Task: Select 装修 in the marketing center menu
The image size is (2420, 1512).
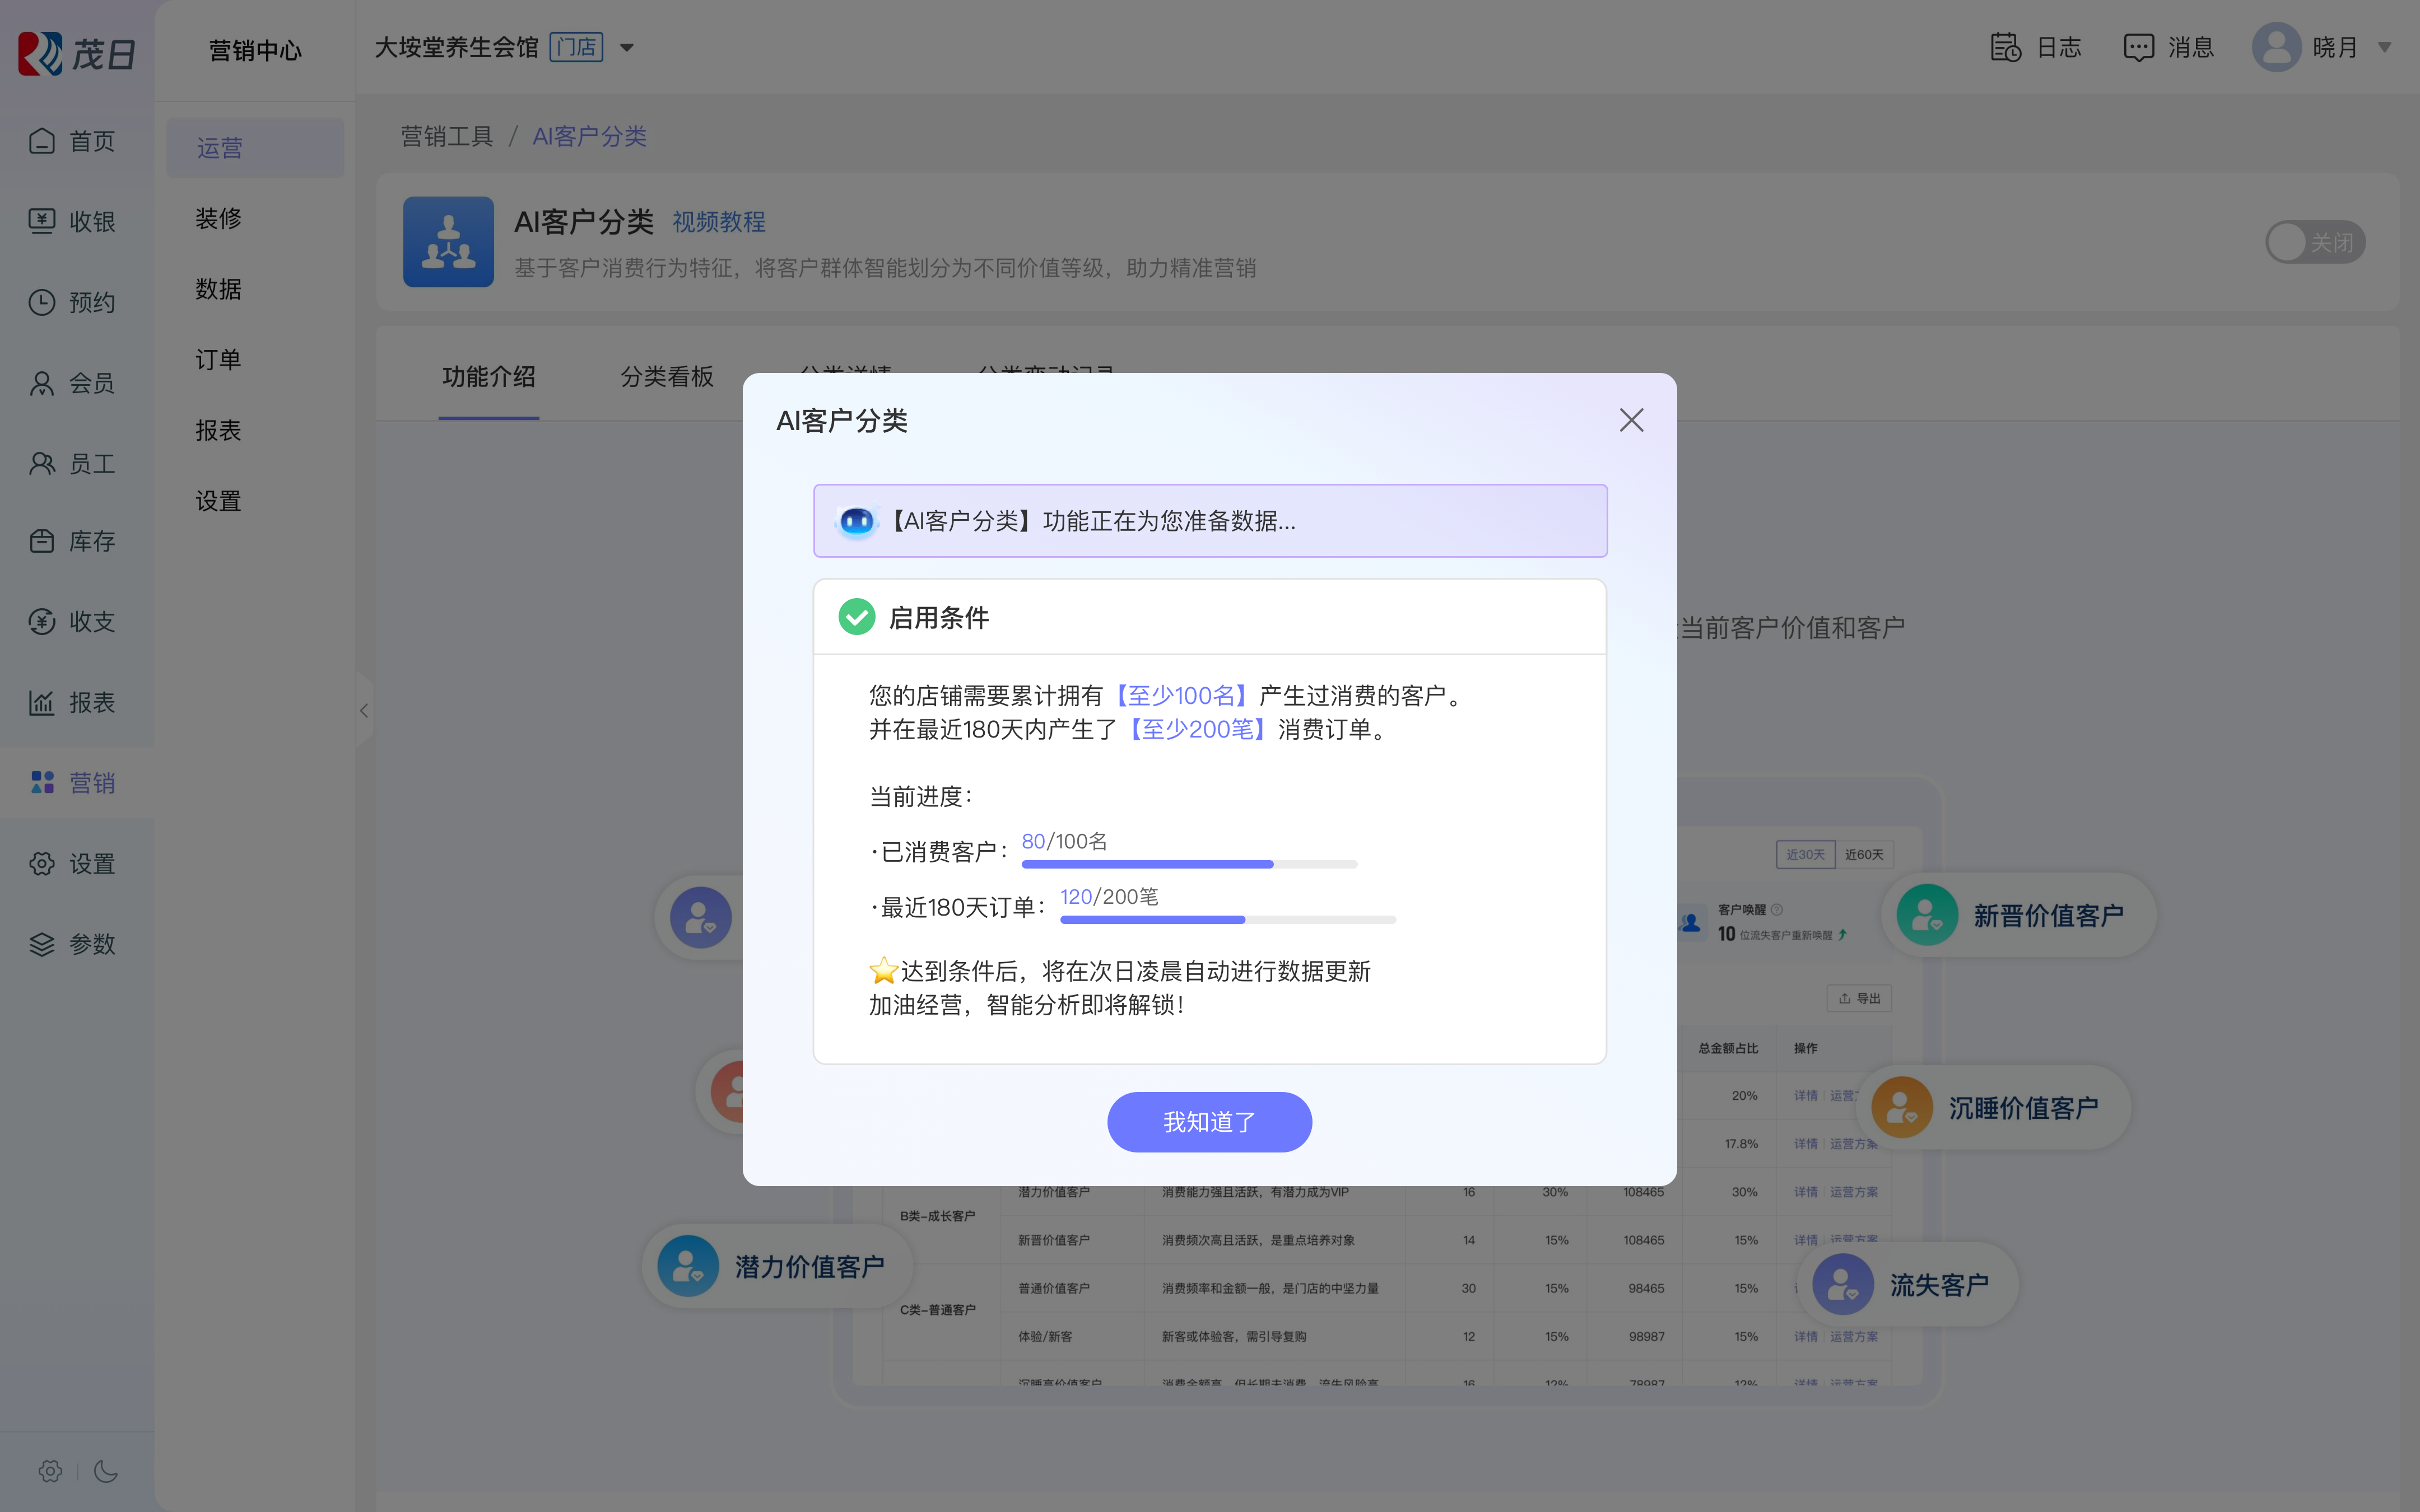Action: tap(218, 218)
